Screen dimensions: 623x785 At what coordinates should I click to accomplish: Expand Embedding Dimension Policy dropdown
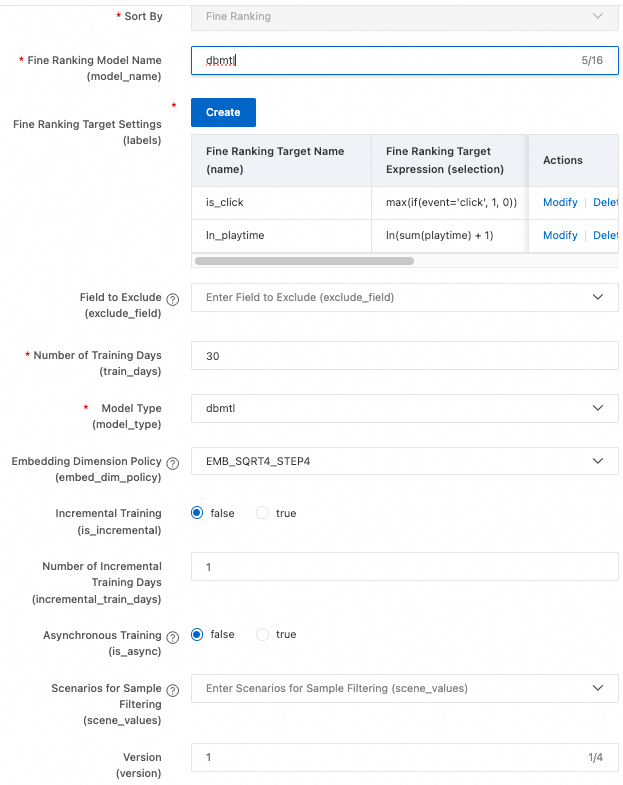[404, 461]
